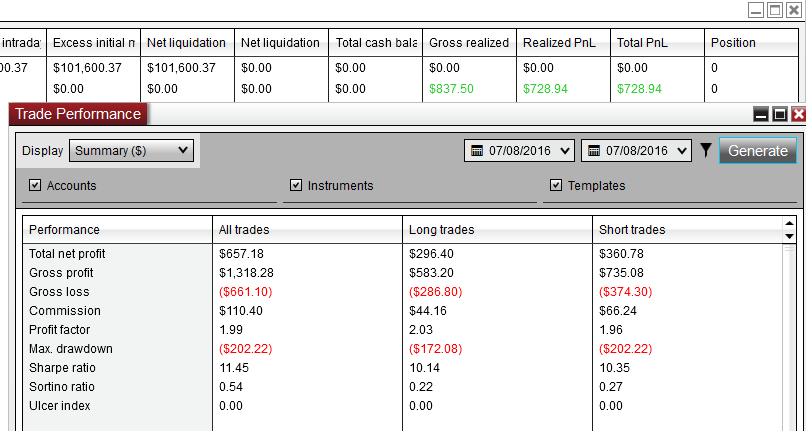This screenshot has width=806, height=431.
Task: Expand the start date dropdown arrow
Action: tap(566, 151)
